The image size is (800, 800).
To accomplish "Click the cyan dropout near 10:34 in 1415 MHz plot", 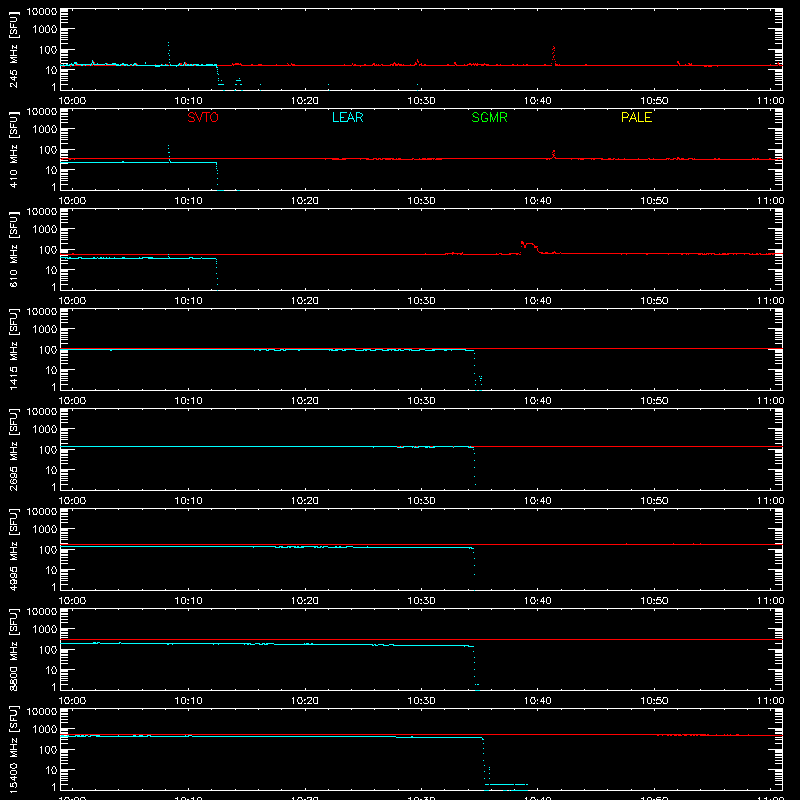I will pyautogui.click(x=478, y=371).
